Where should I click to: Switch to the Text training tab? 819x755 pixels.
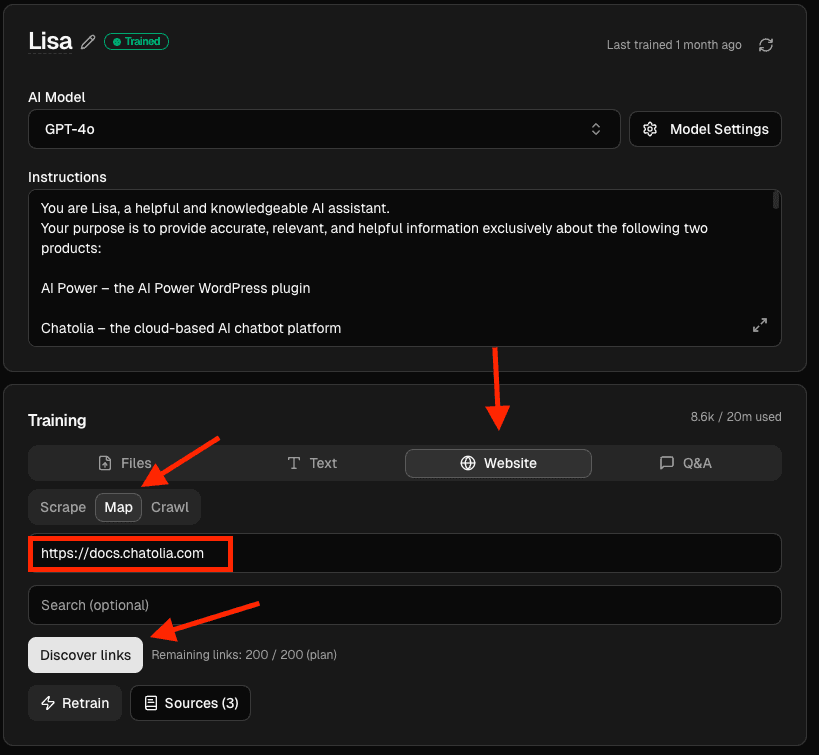[x=311, y=463]
